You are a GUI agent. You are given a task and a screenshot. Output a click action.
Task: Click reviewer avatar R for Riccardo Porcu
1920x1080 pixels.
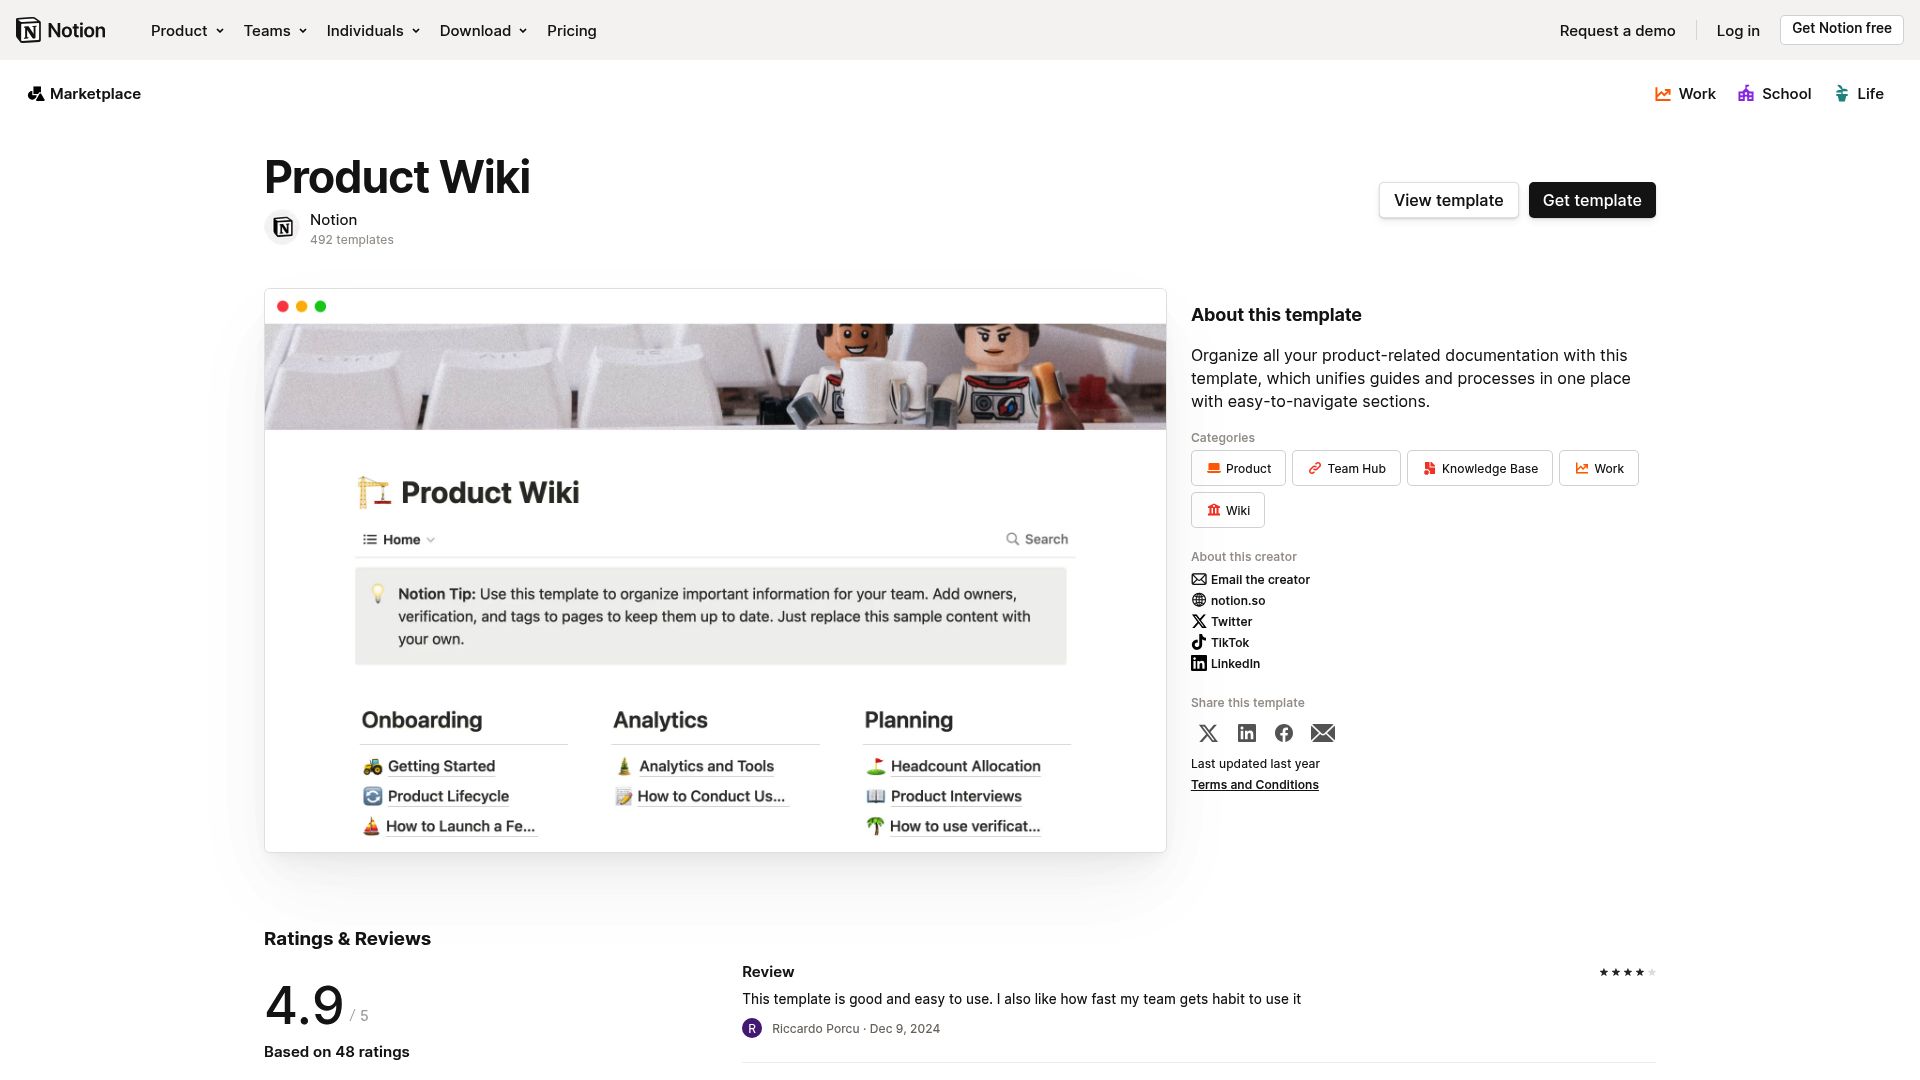point(752,1029)
